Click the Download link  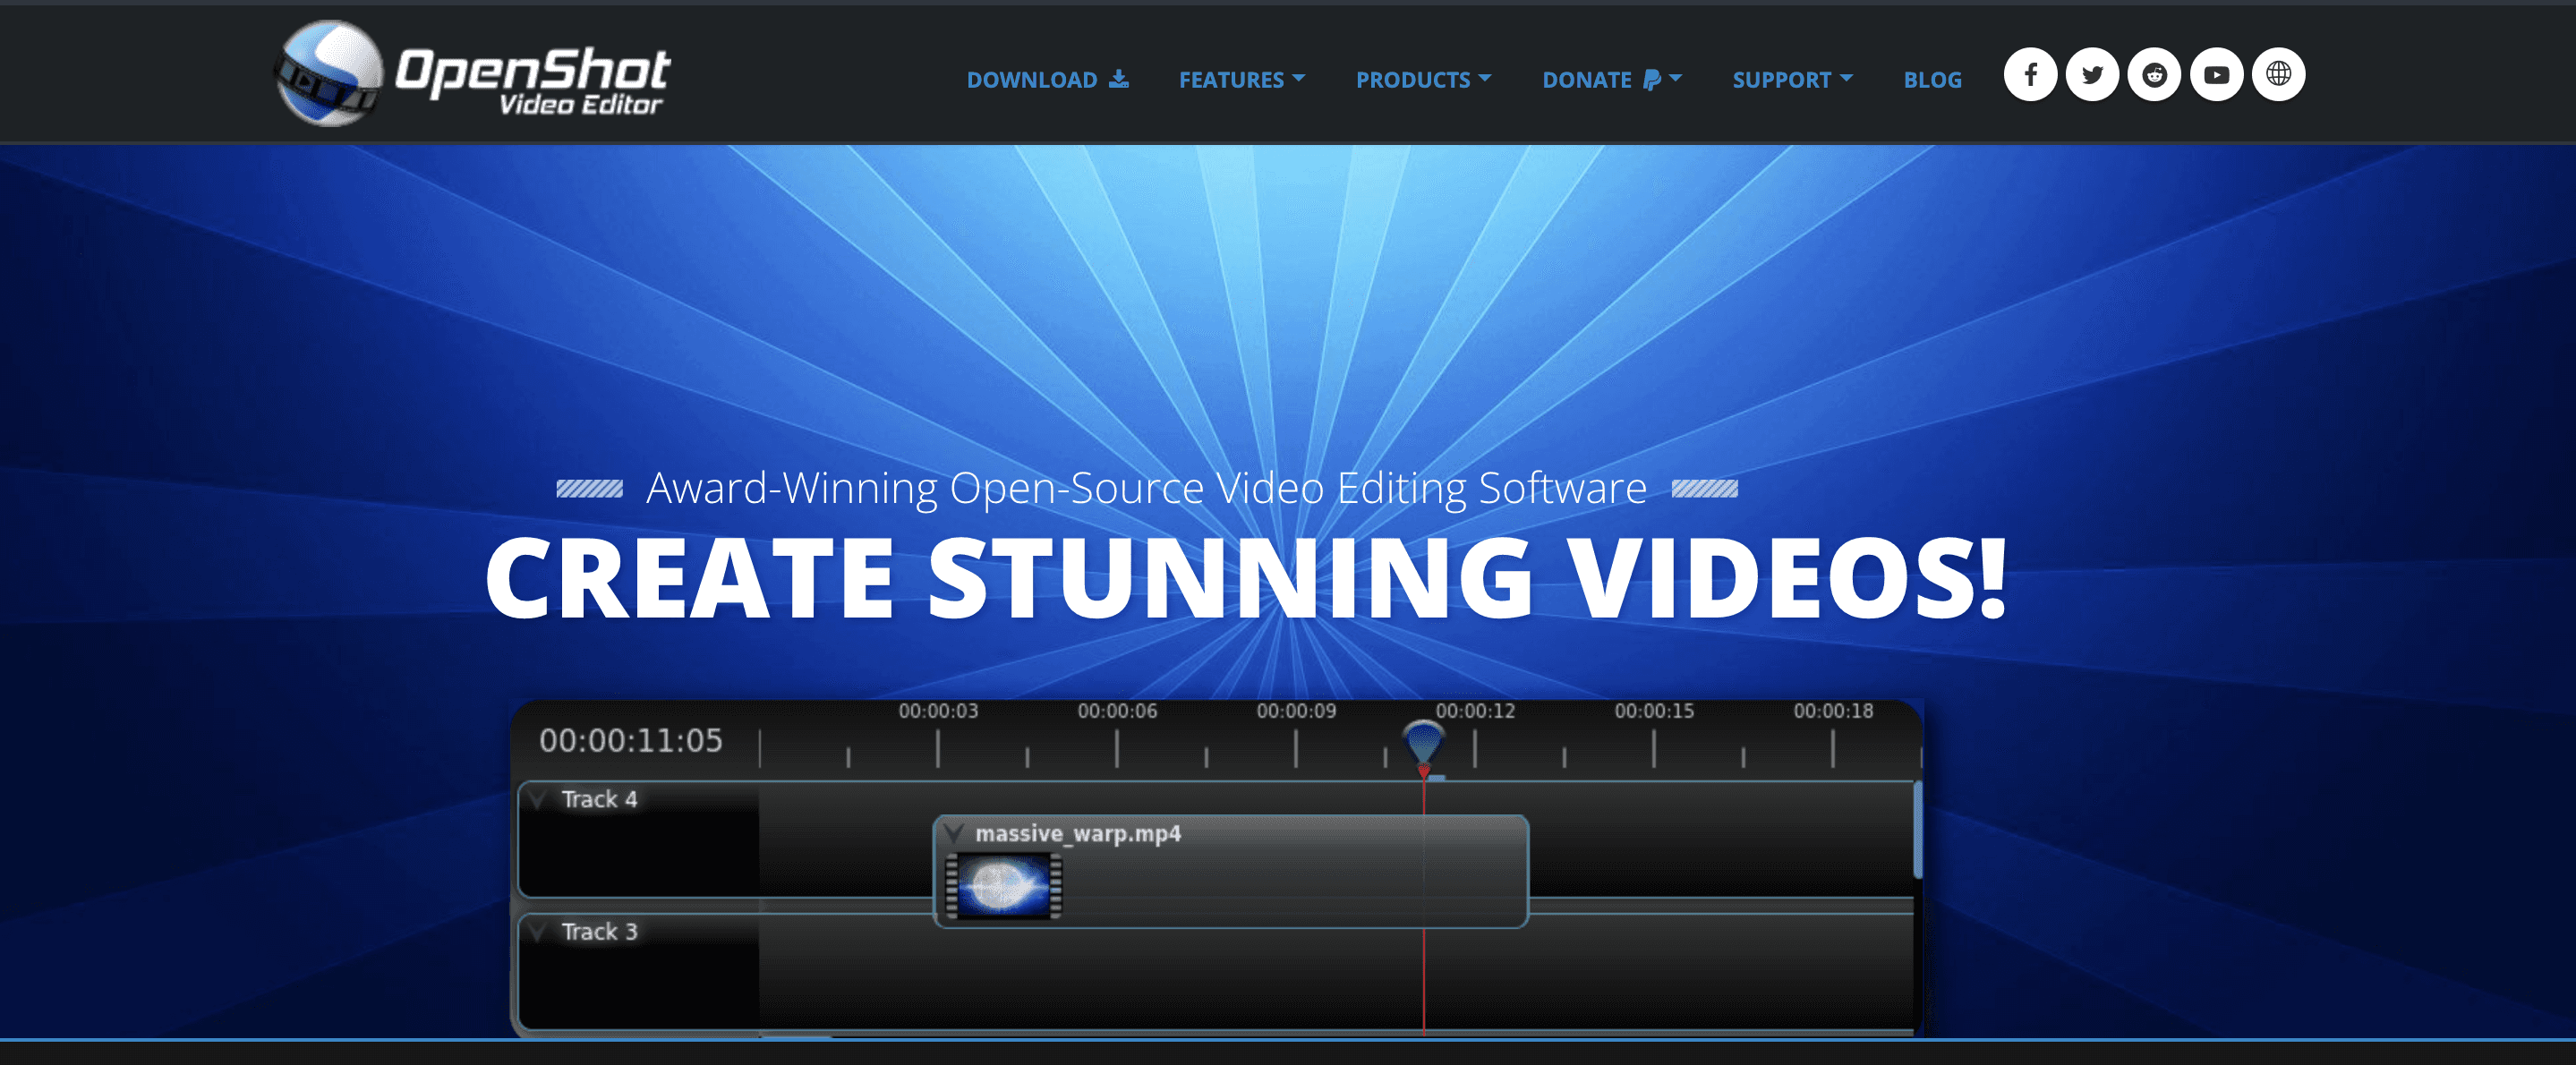coord(1031,80)
